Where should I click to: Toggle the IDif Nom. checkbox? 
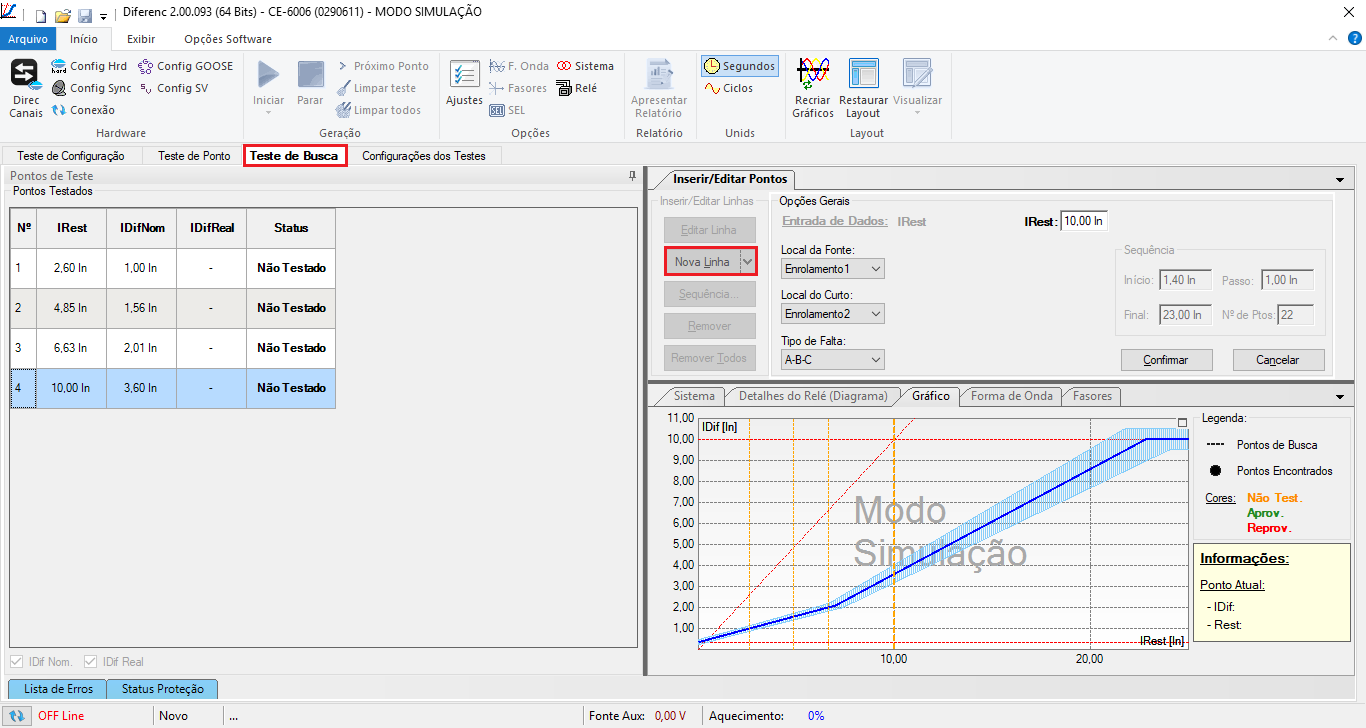[x=17, y=662]
